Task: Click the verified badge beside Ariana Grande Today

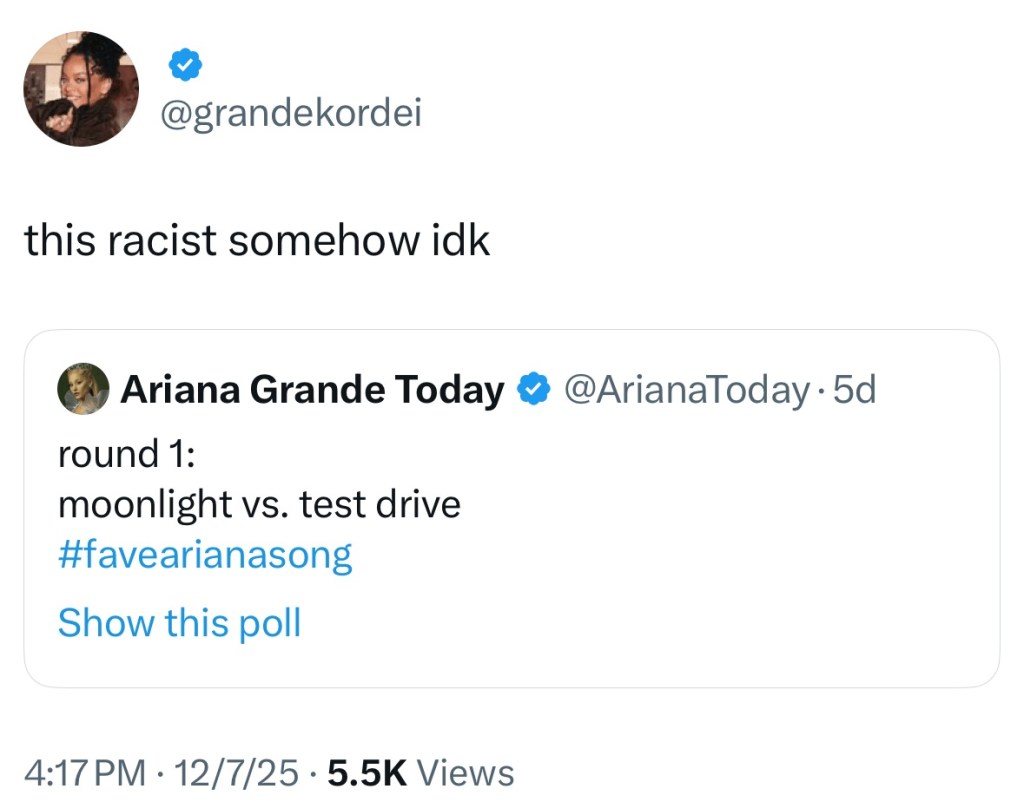Action: 533,390
